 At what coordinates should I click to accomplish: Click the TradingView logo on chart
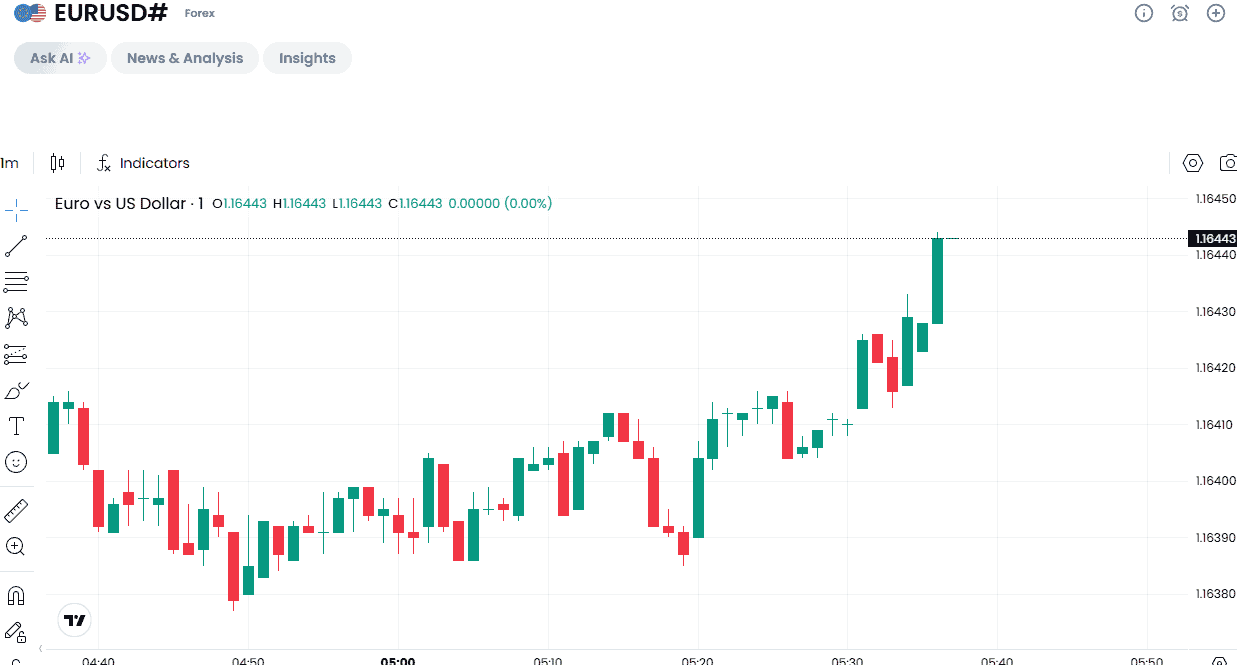click(x=75, y=620)
